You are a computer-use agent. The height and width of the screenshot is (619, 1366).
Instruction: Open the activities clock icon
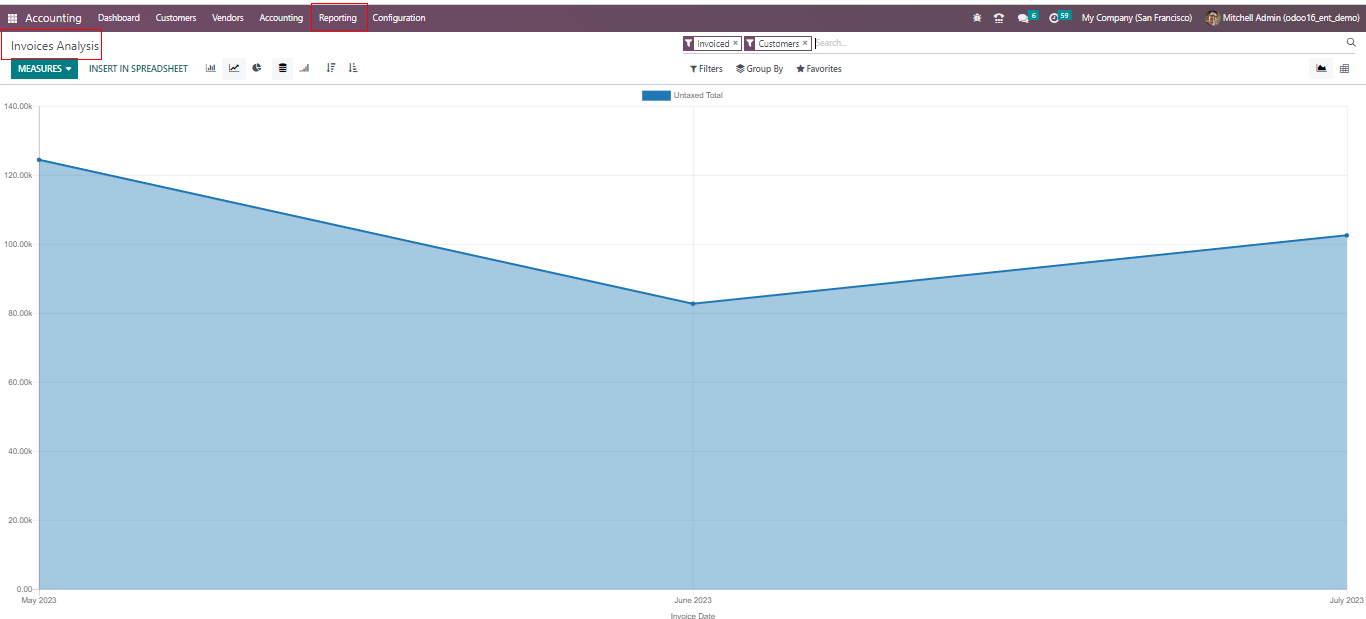click(1054, 18)
